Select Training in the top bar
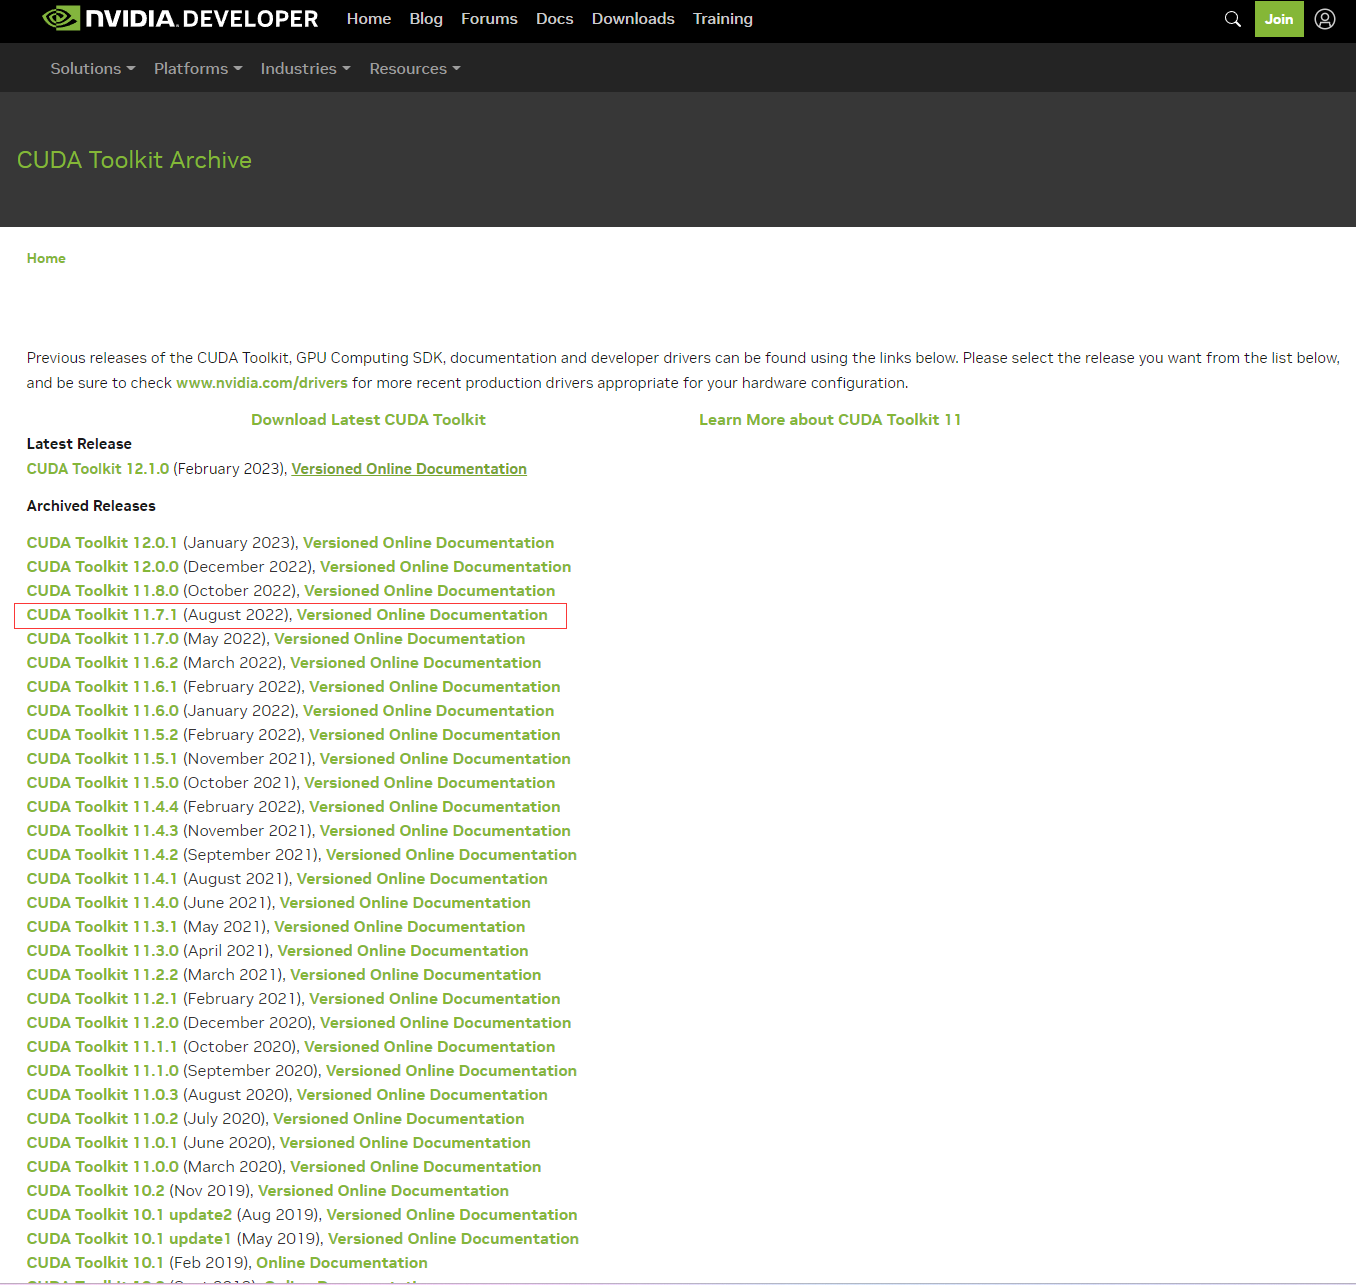Image resolution: width=1356 pixels, height=1285 pixels. [x=722, y=19]
